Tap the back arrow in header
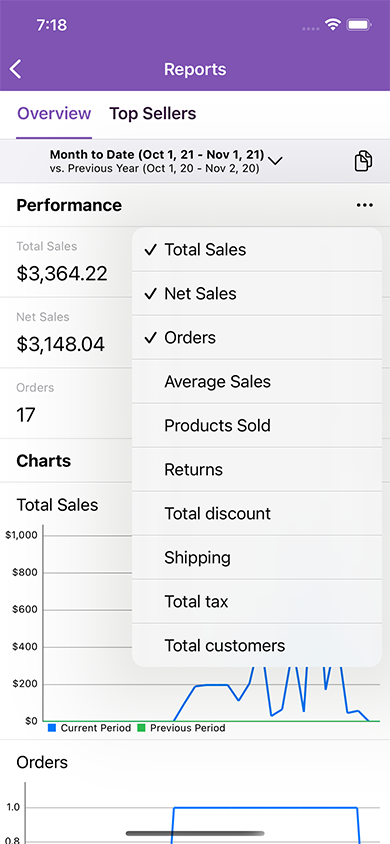 click(16, 69)
